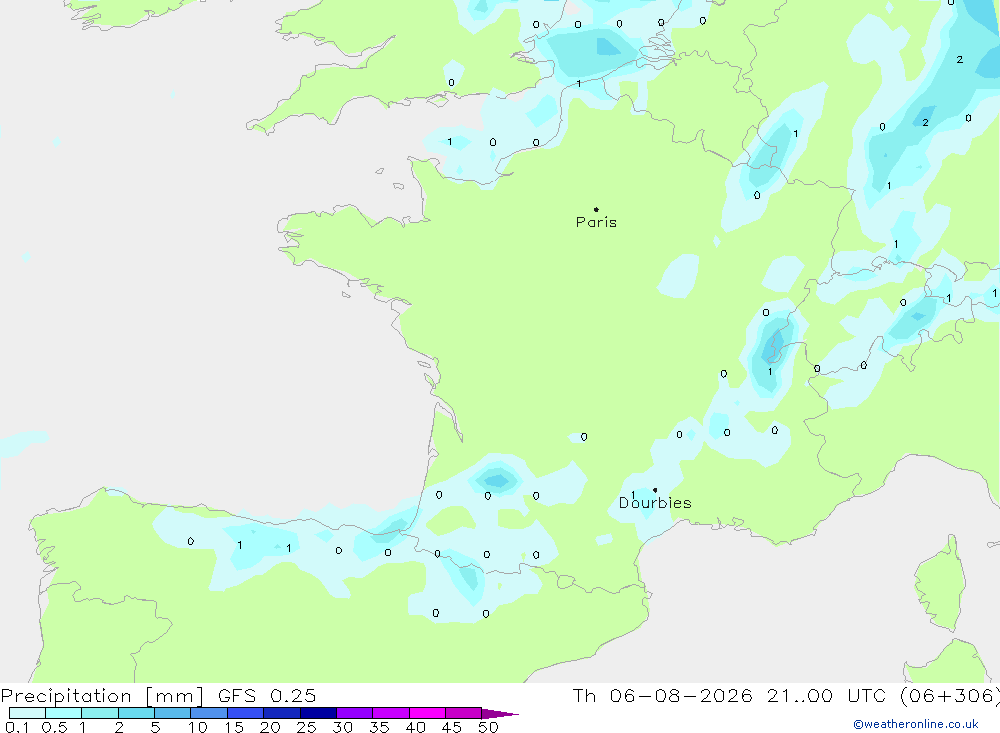Click the legend value label 35
Image resolution: width=1000 pixels, height=733 pixels.
[x=379, y=727]
